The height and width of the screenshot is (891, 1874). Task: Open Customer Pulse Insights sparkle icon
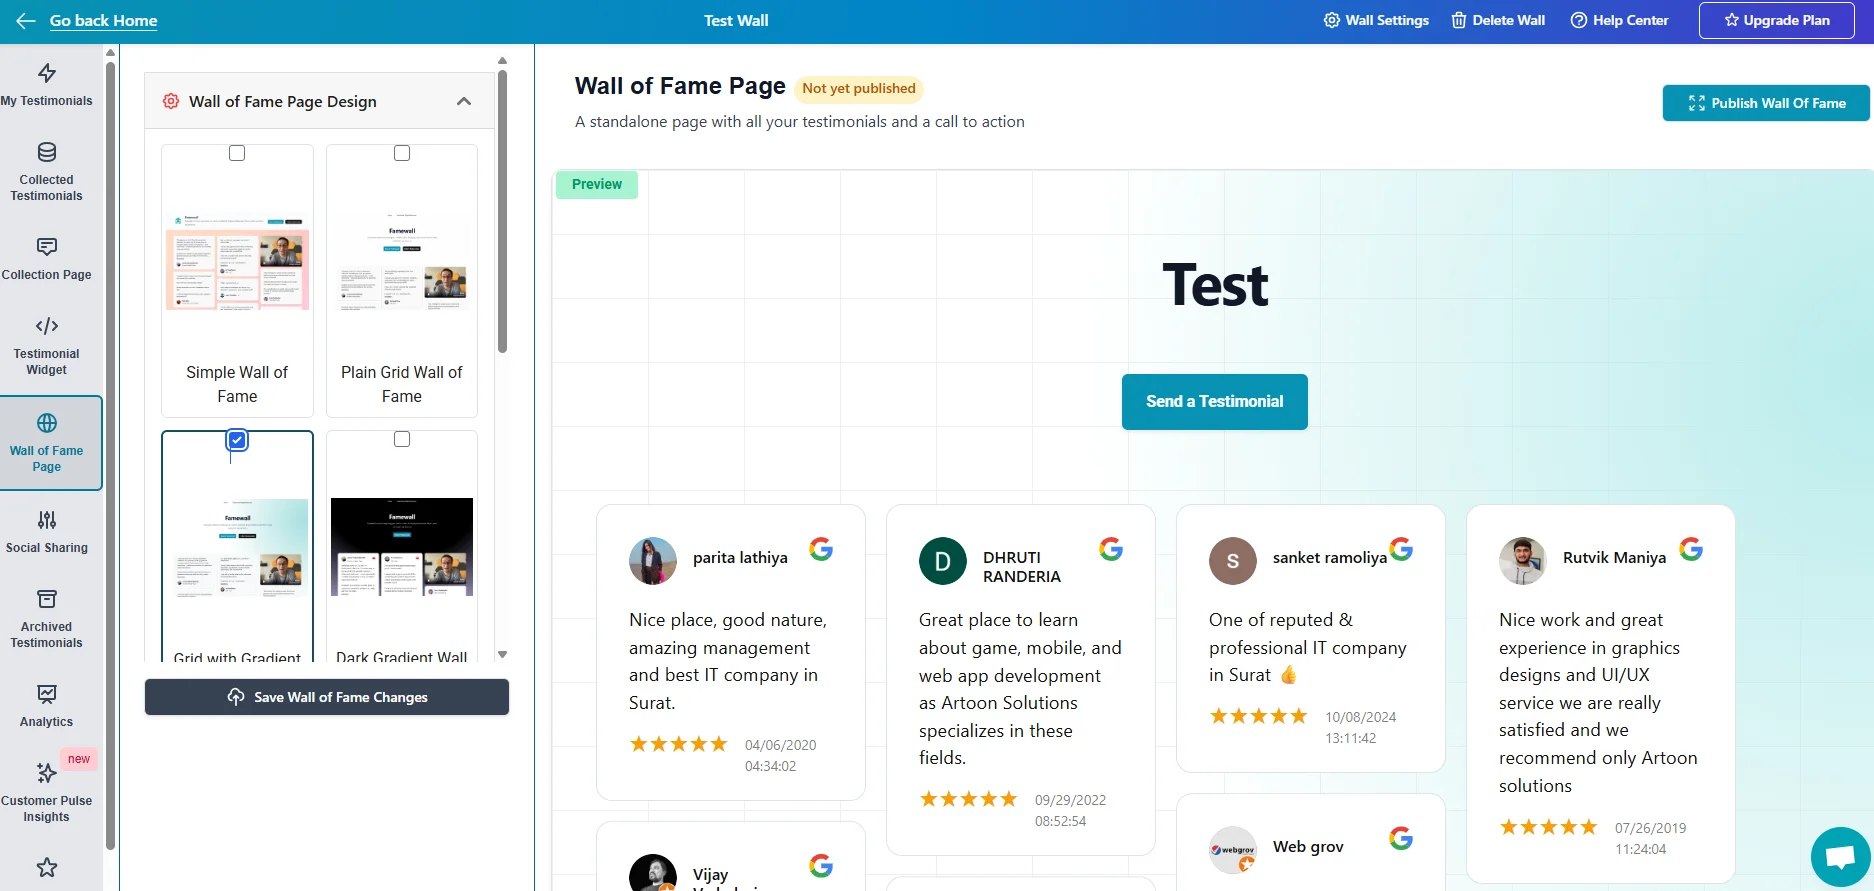[47, 773]
